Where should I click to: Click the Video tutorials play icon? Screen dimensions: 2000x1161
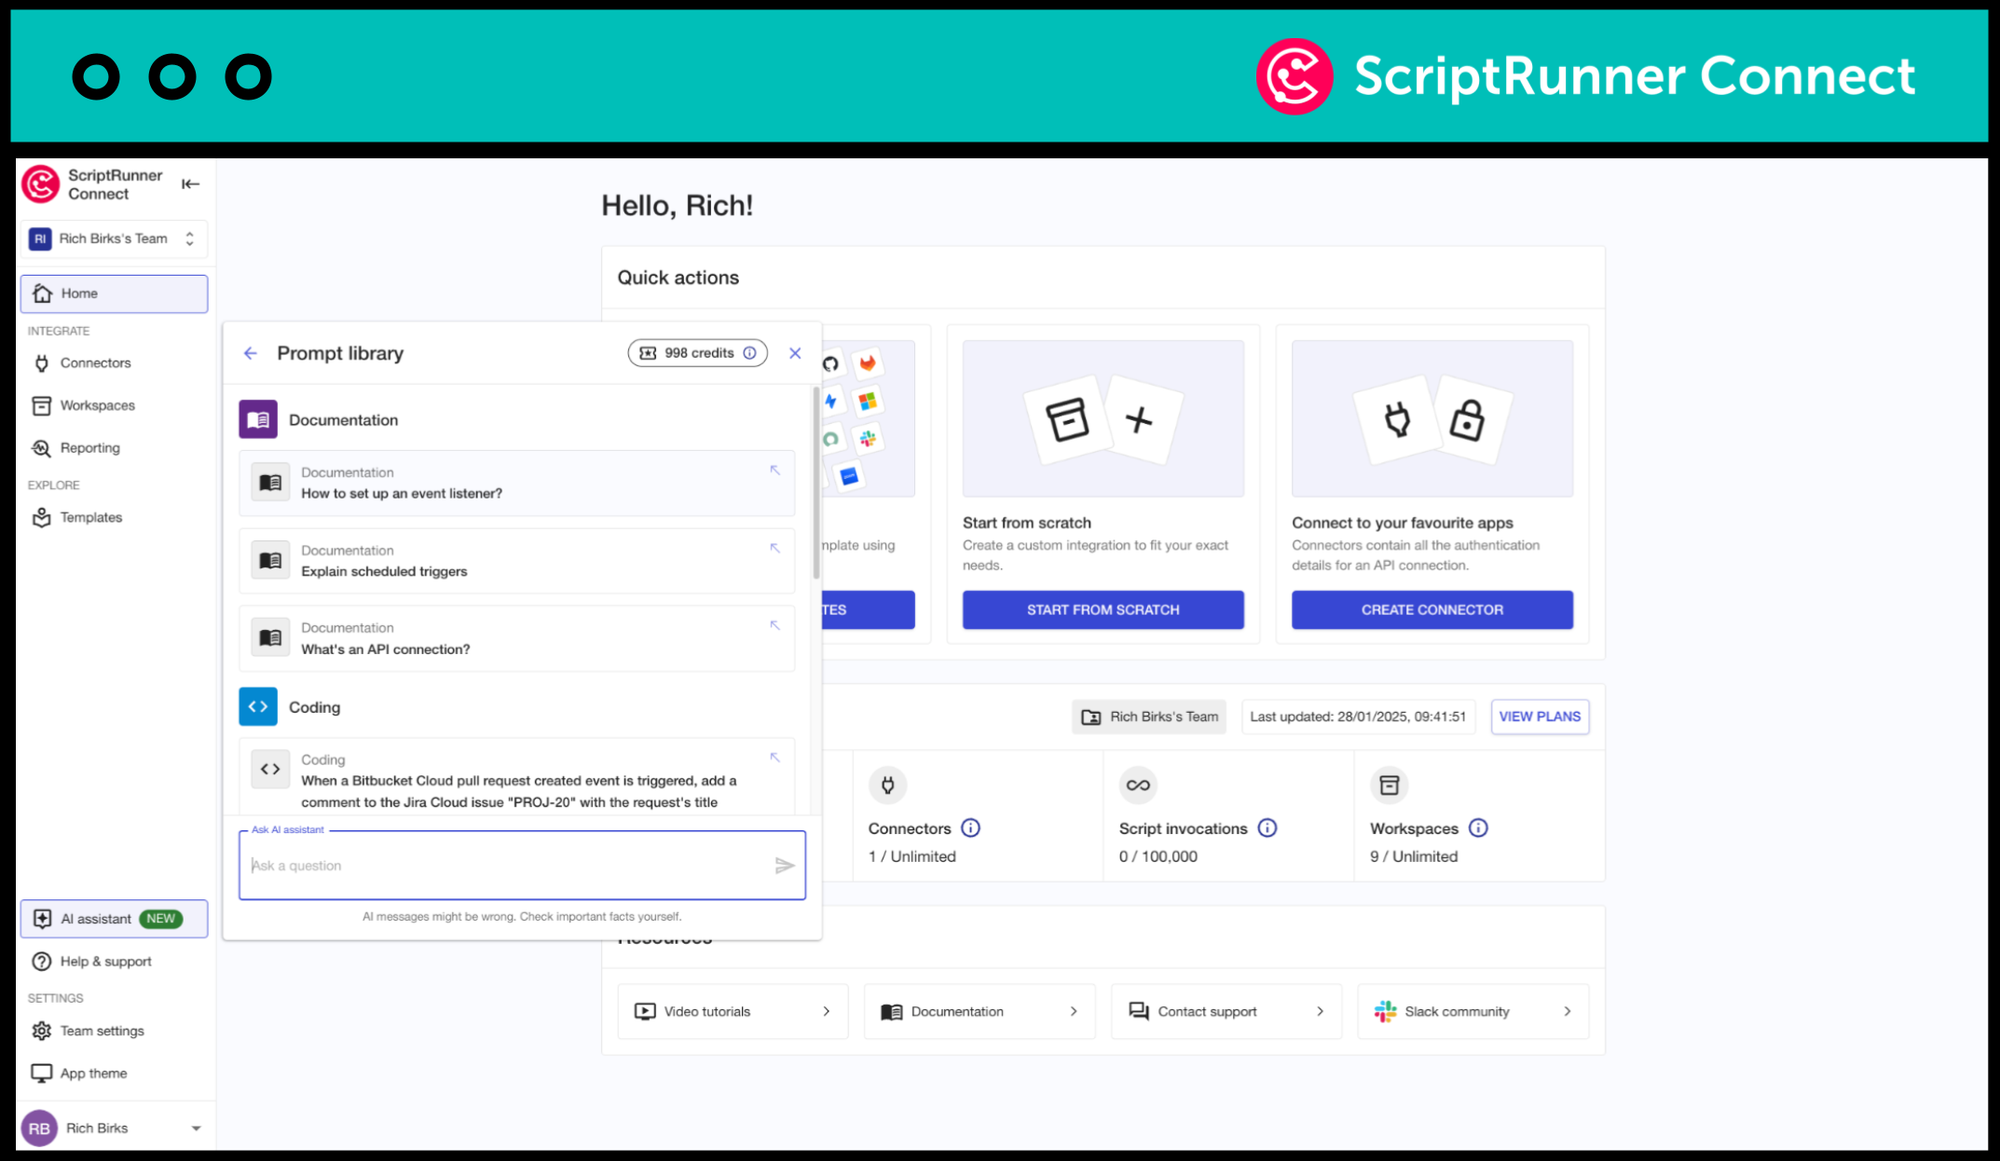click(x=645, y=1012)
